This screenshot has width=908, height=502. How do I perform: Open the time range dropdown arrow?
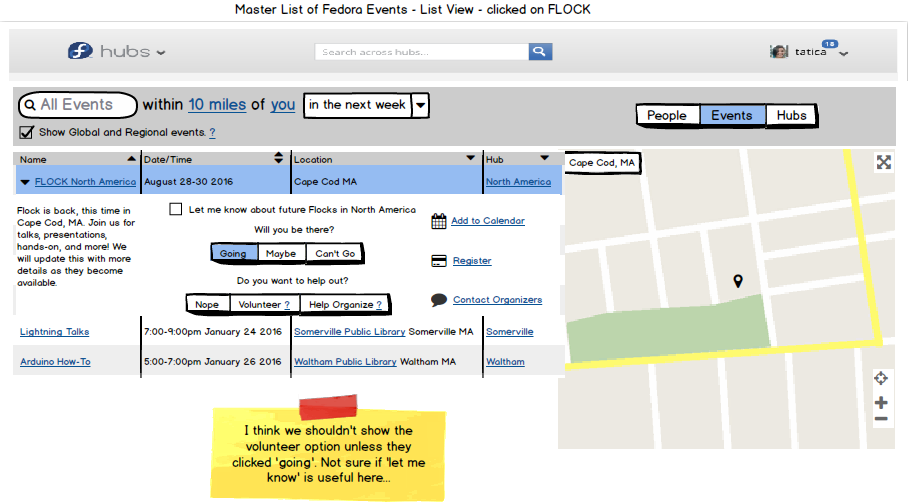click(x=420, y=105)
